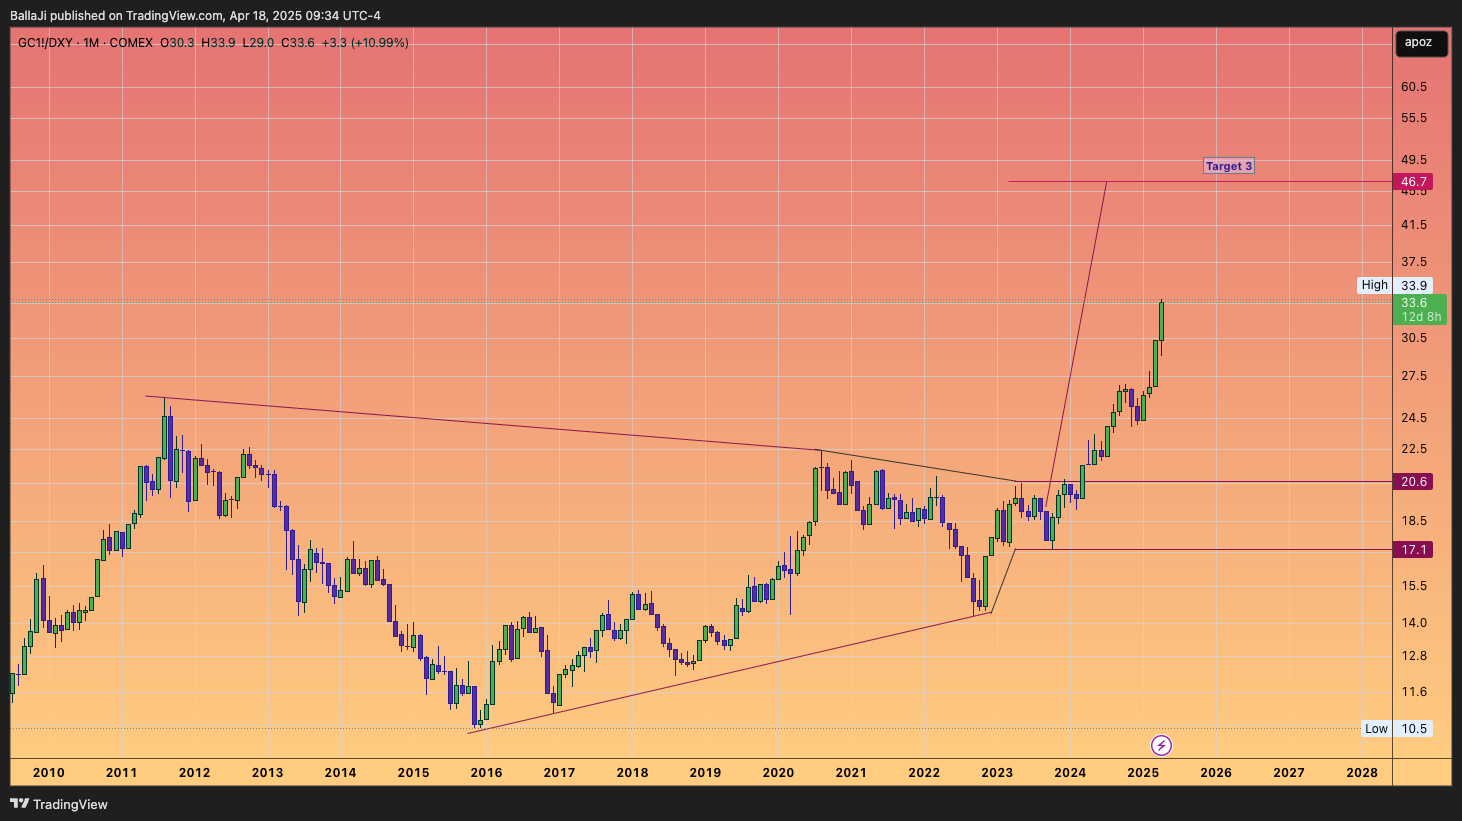Click the 37.5 price axis label
This screenshot has height=821, width=1462.
pyautogui.click(x=1413, y=262)
